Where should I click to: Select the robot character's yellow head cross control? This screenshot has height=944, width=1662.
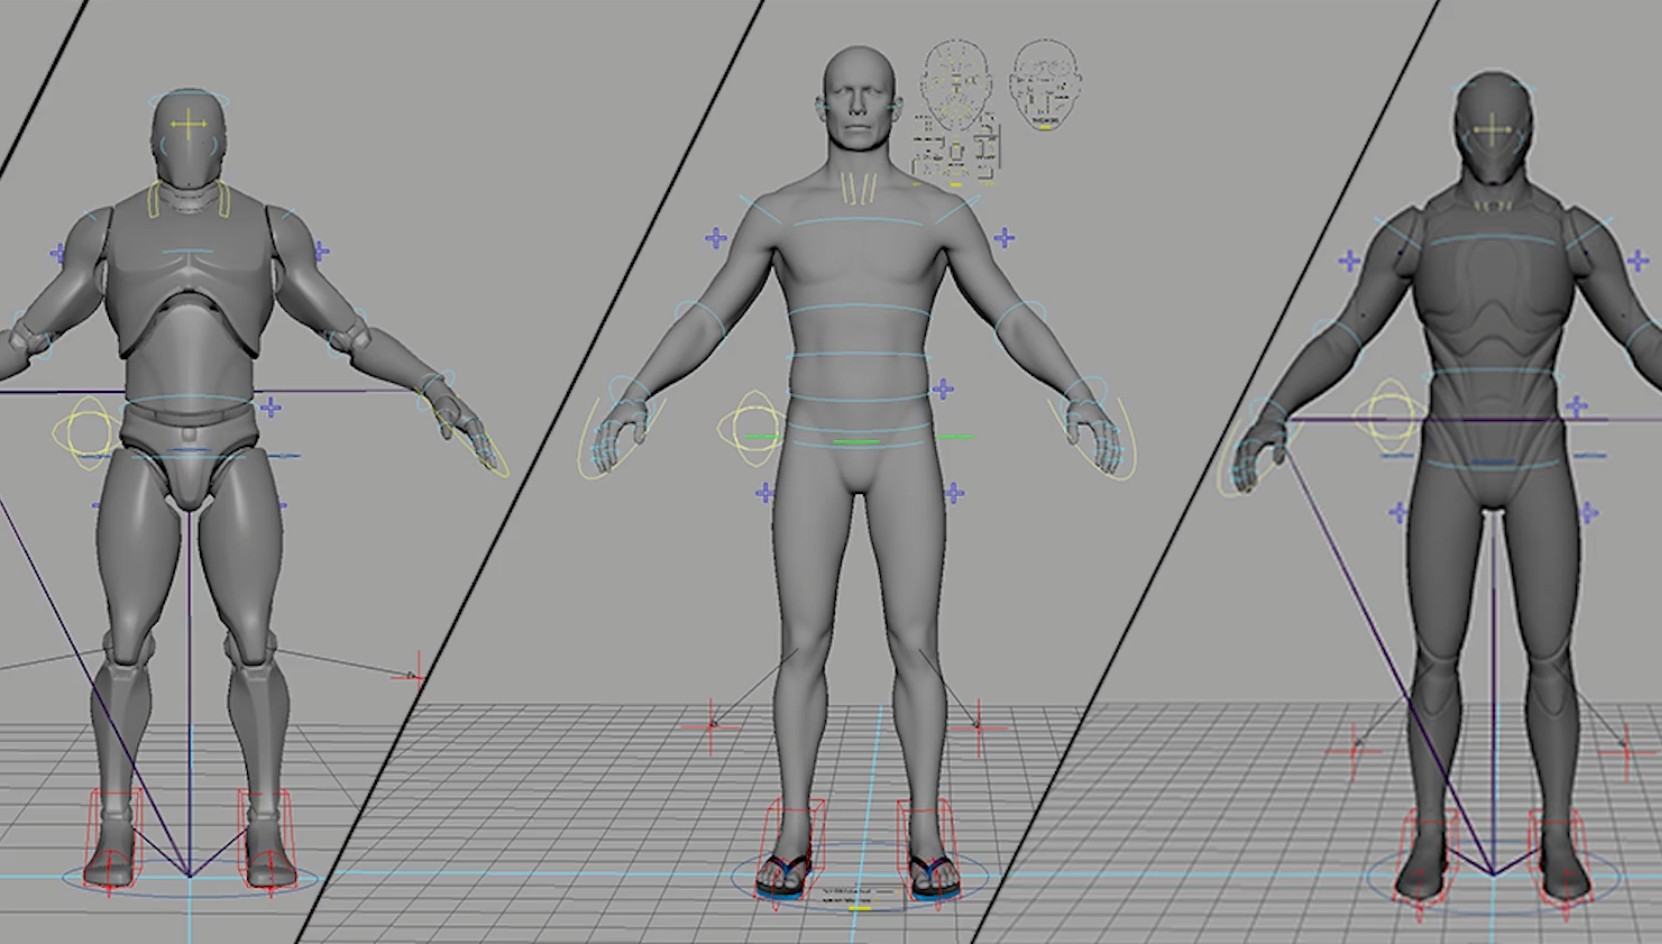pos(188,125)
